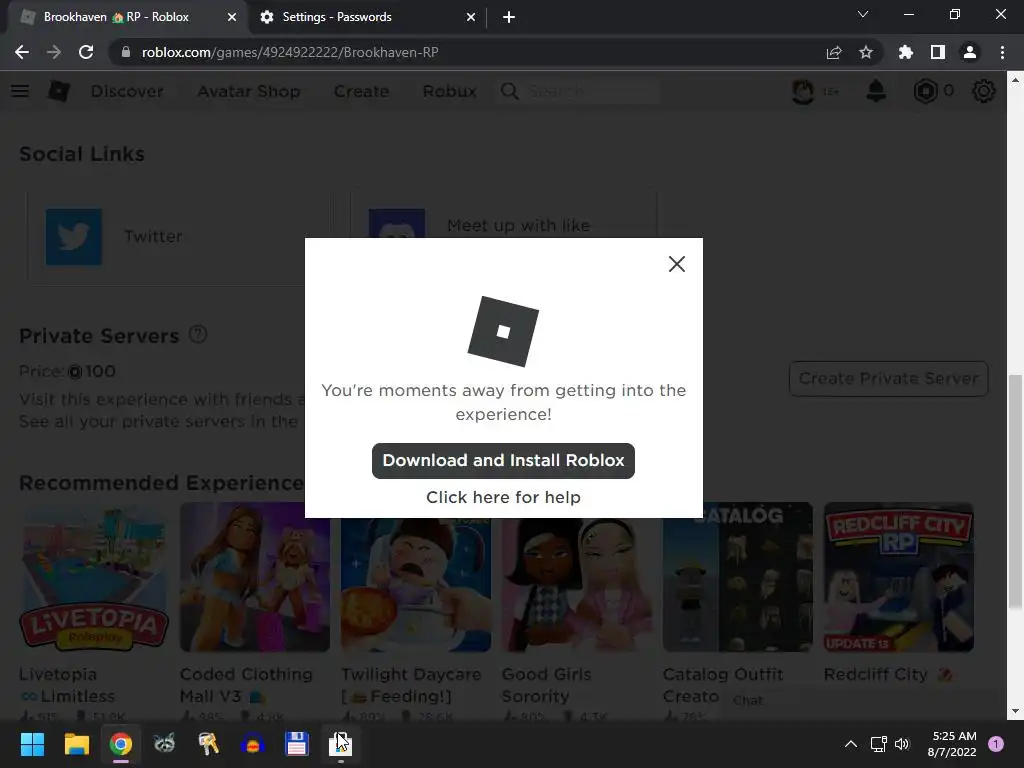Click the Private Servers help icon
The width and height of the screenshot is (1024, 768).
[x=198, y=334]
